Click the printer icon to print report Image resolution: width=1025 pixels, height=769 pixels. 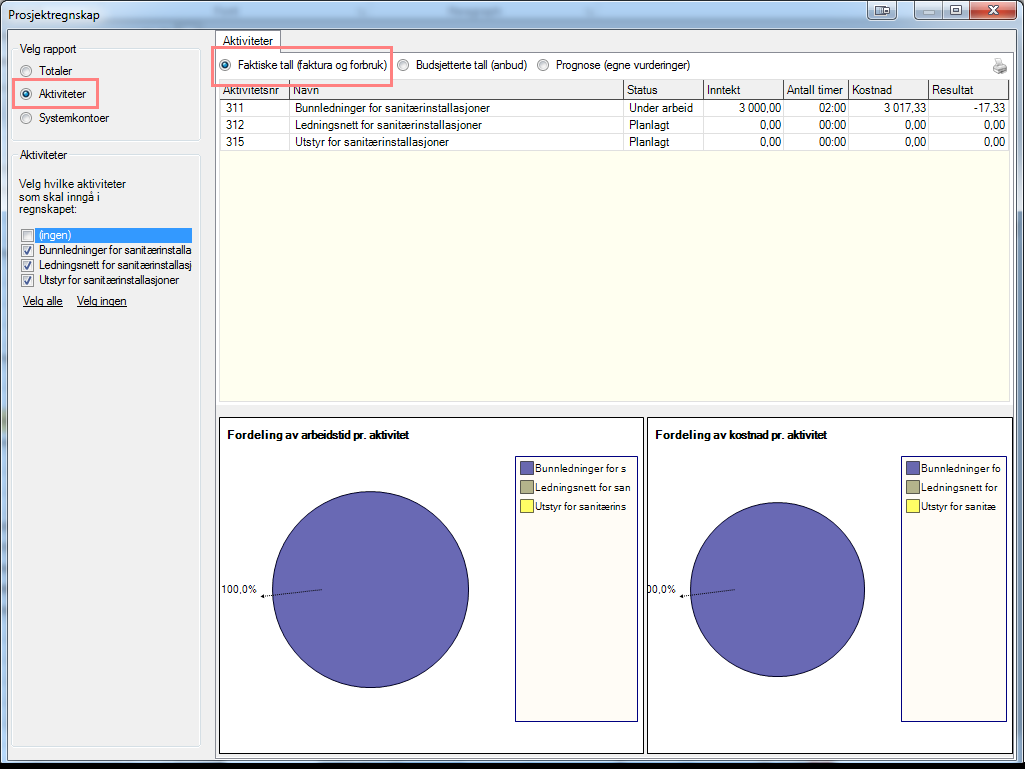[x=1000, y=65]
